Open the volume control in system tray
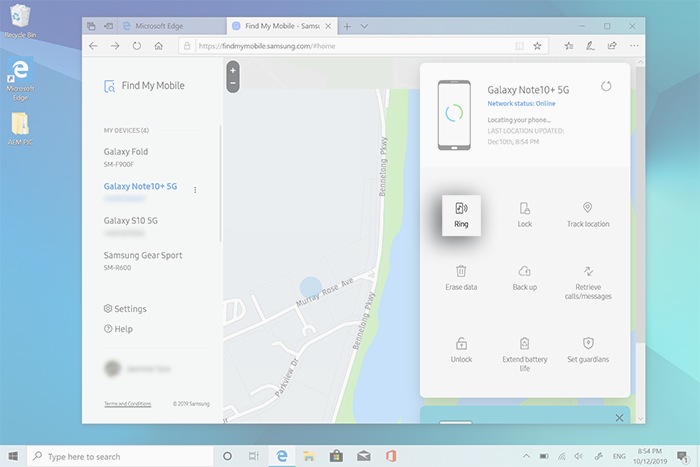Image resolution: width=700 pixels, height=467 pixels. (x=579, y=456)
